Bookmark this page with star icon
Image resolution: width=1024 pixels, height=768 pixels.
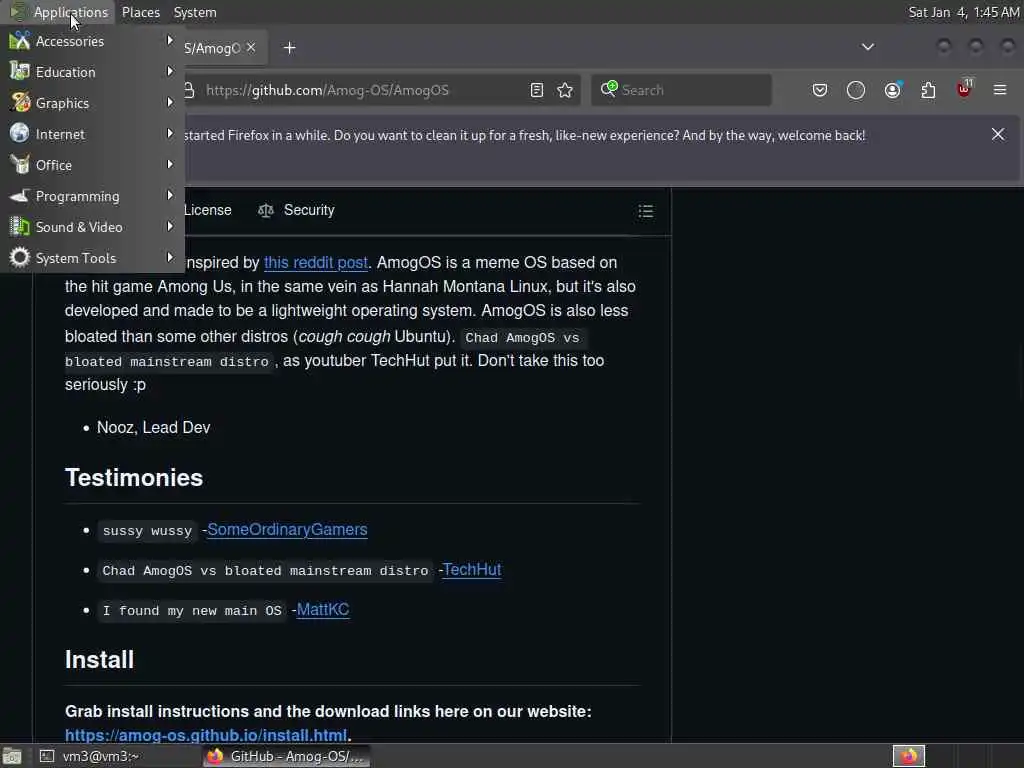[x=565, y=90]
